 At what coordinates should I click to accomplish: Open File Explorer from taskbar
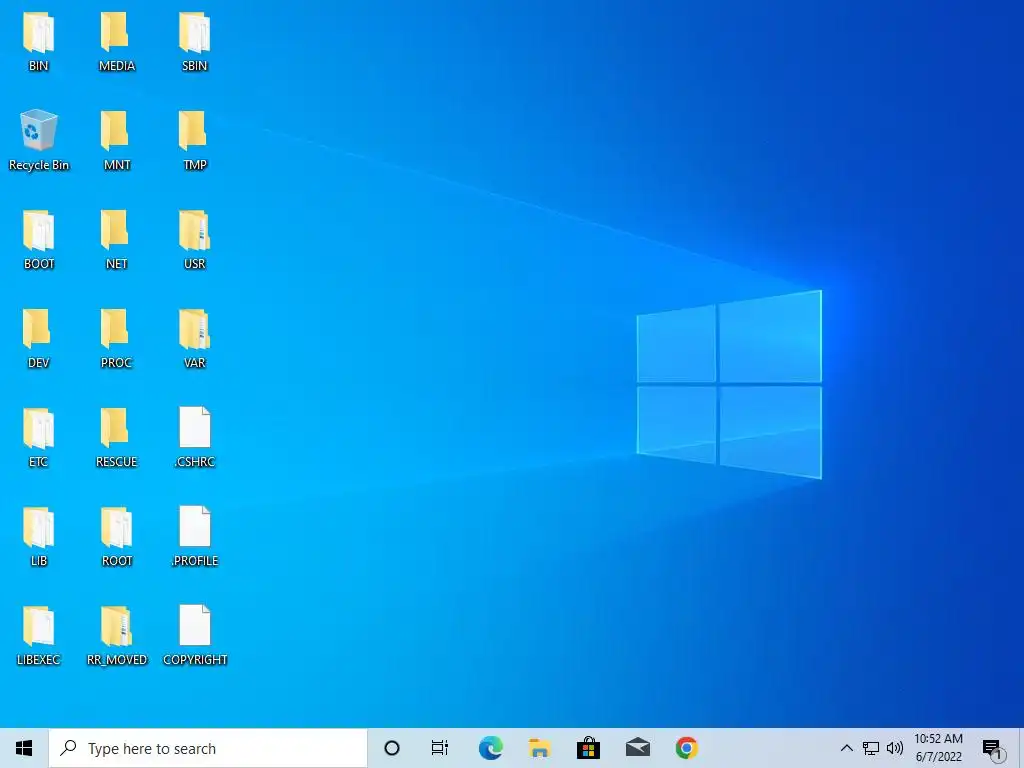click(x=539, y=748)
